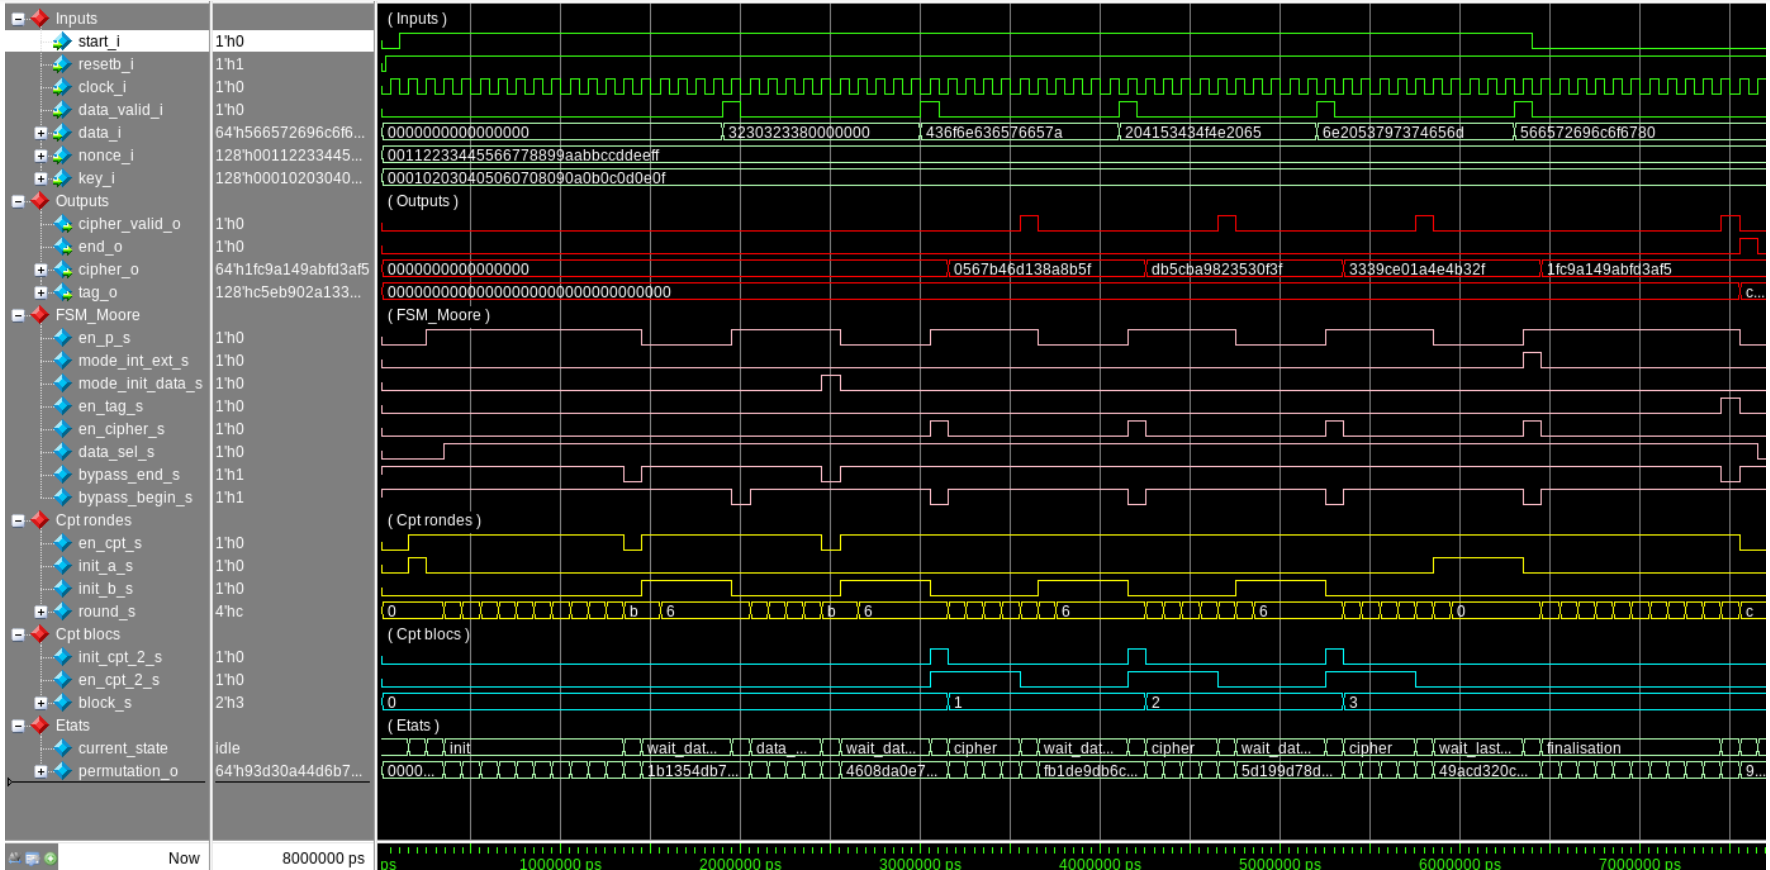
Task: Click the red Inputs group icon
Action: tap(40, 18)
